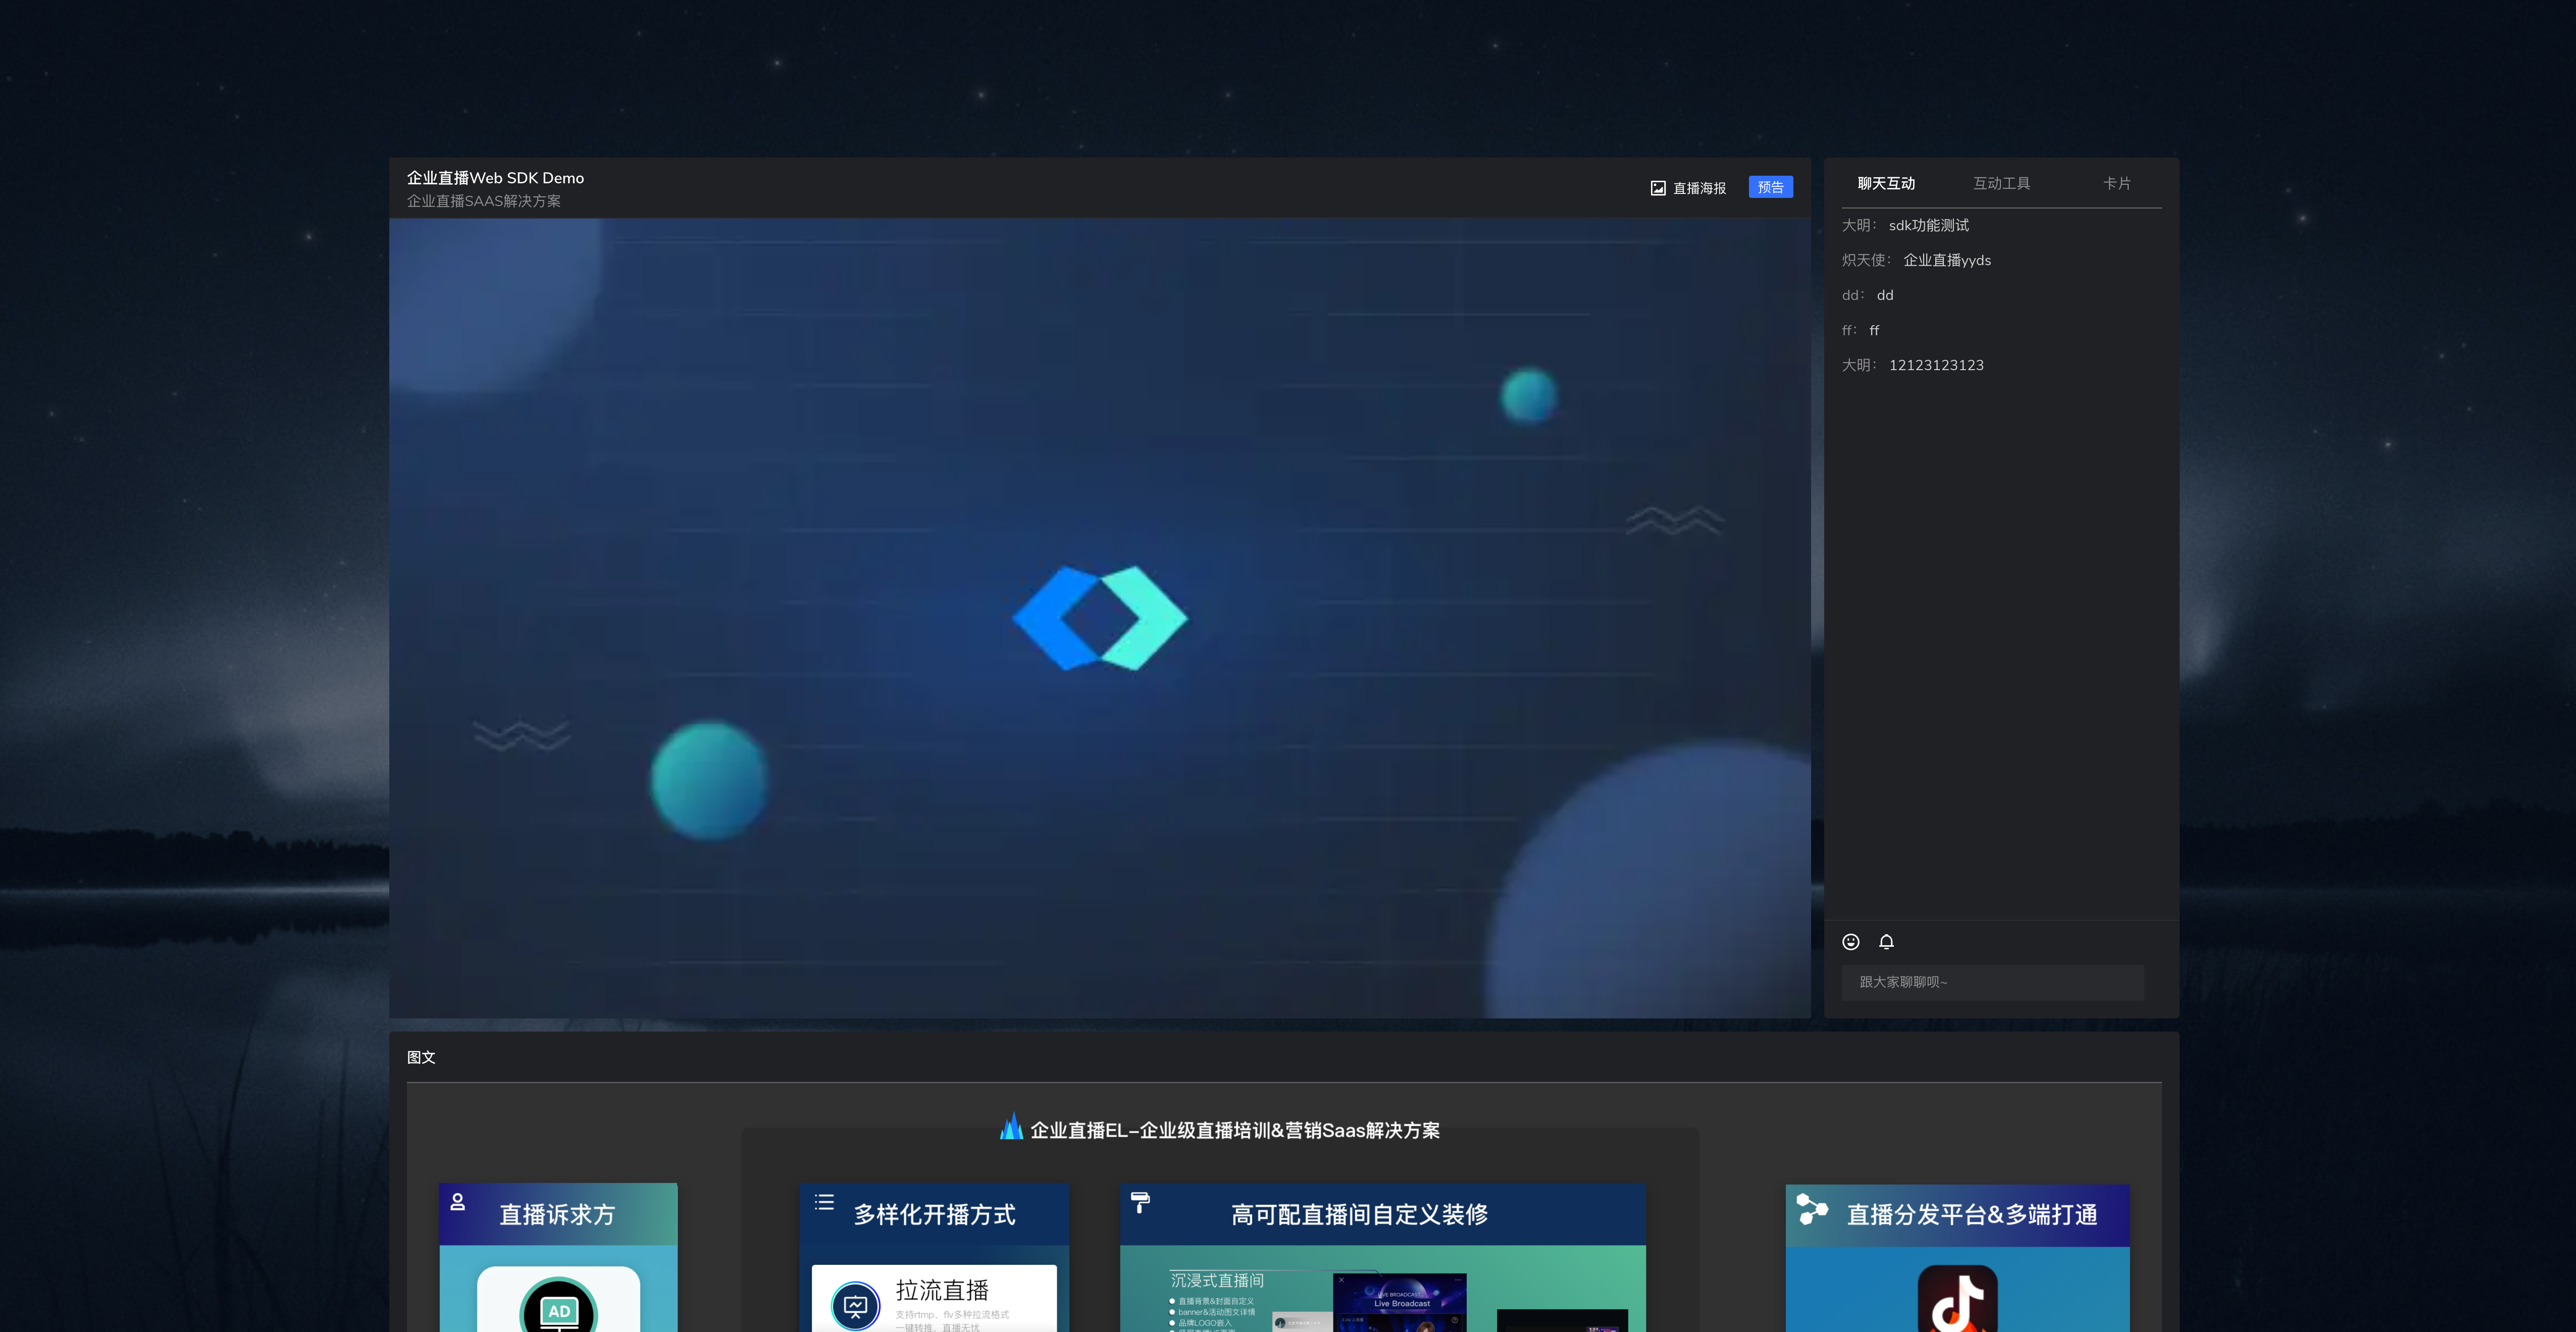Click the list icon on 多样化开播方式 card

point(824,1202)
